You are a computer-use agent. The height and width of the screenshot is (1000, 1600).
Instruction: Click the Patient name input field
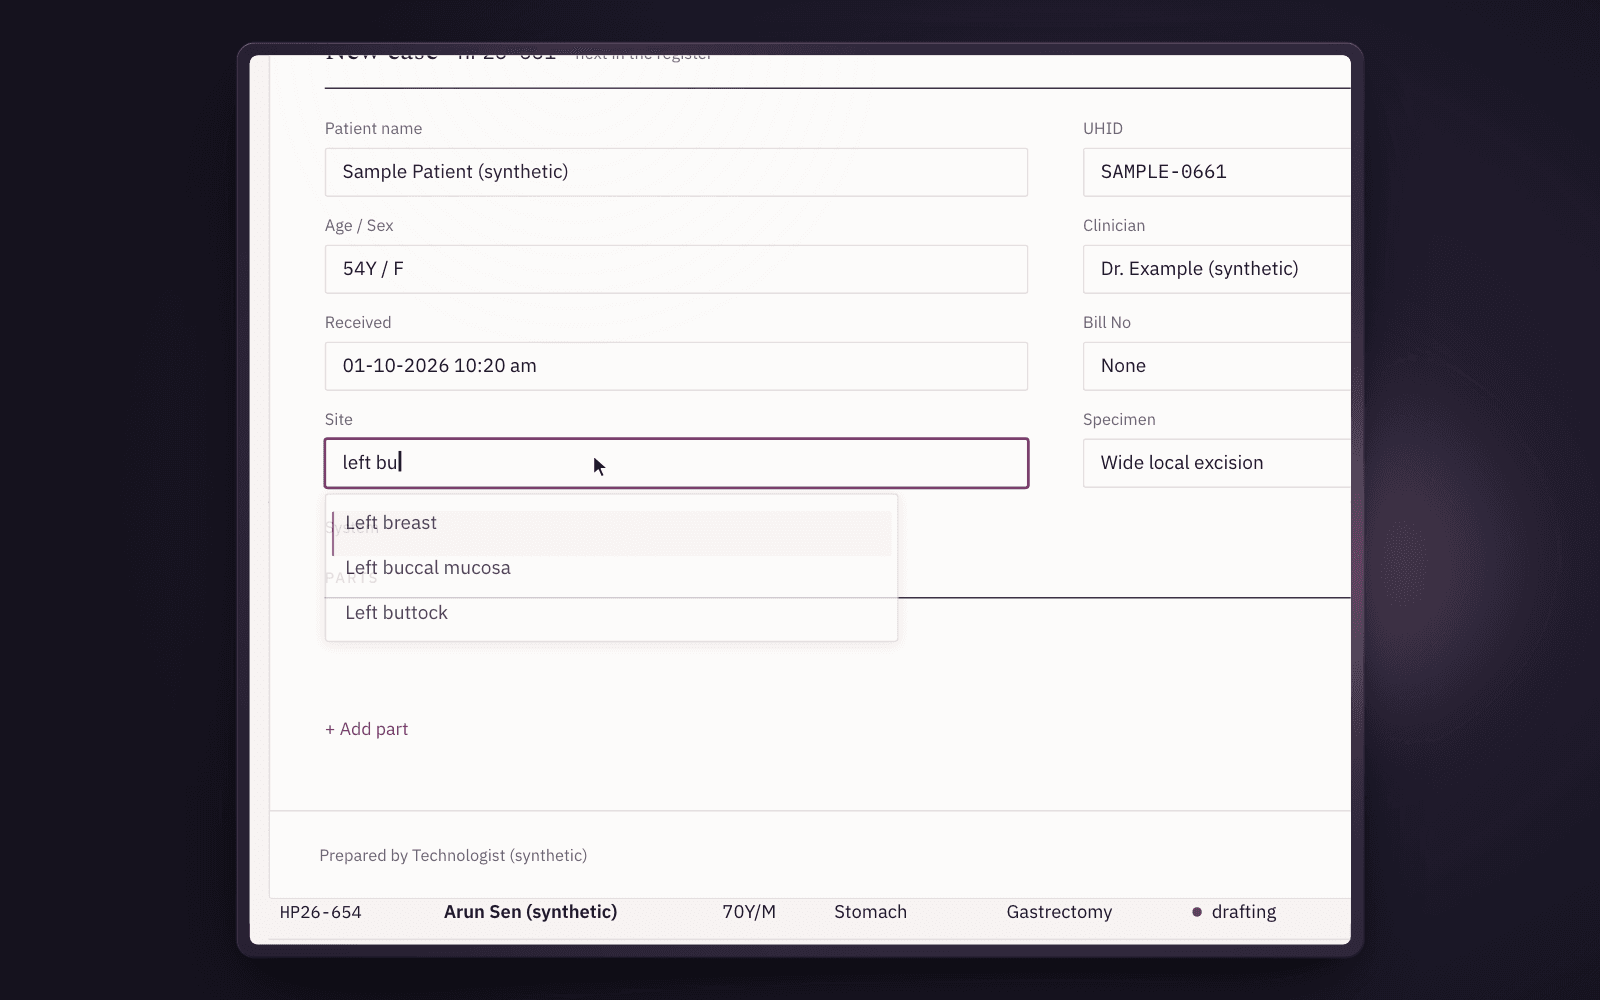(x=676, y=172)
